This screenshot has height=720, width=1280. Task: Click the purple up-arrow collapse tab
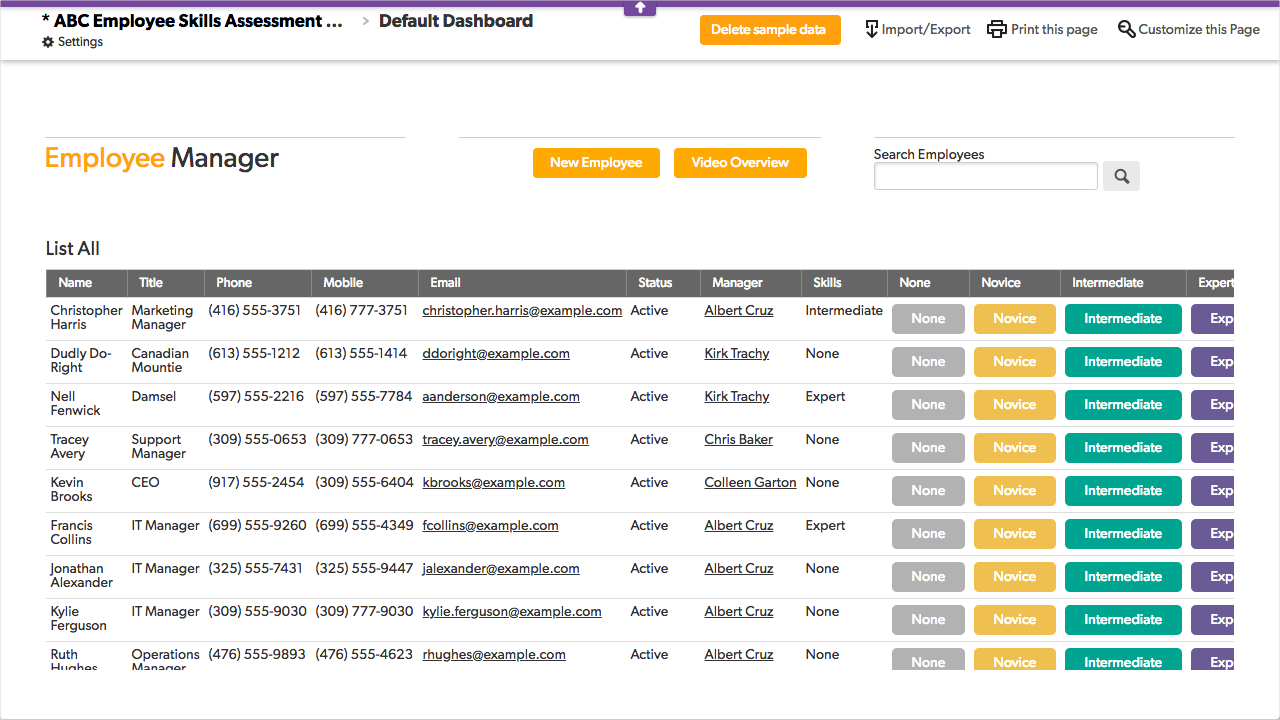click(640, 8)
